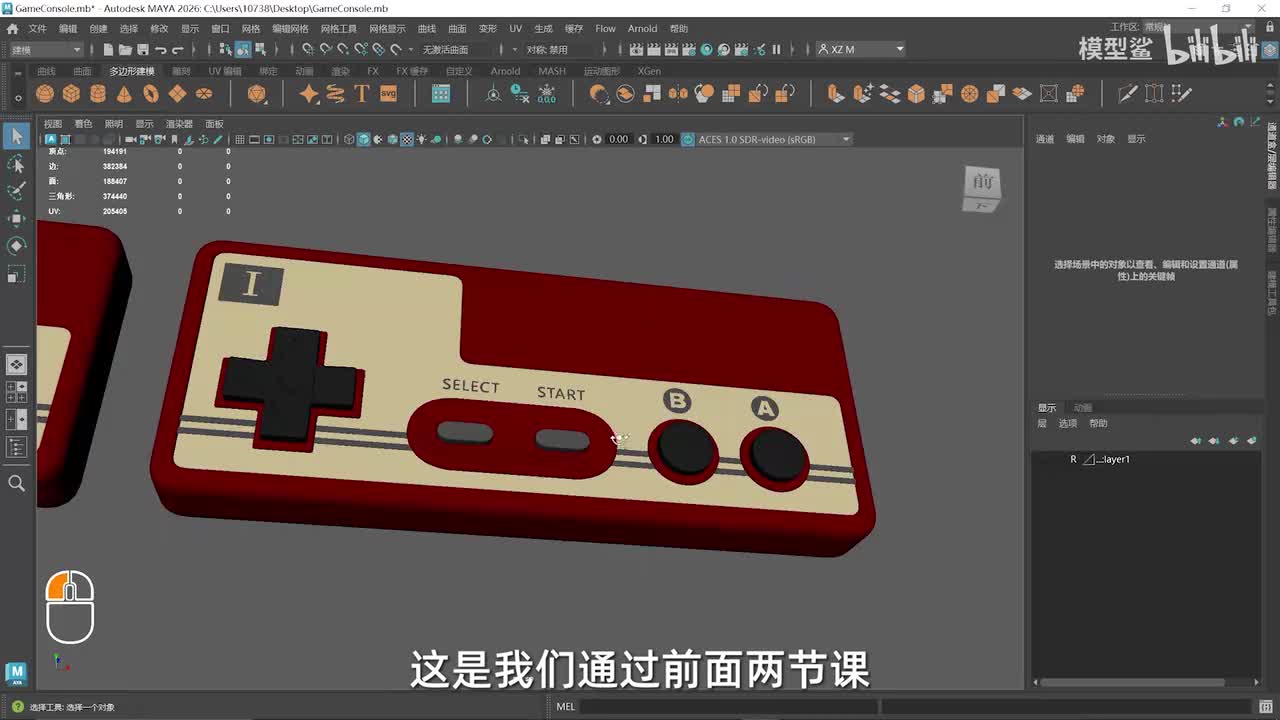Screen dimensions: 1280x720
Task: Create polygon type text with T icon
Action: point(361,94)
